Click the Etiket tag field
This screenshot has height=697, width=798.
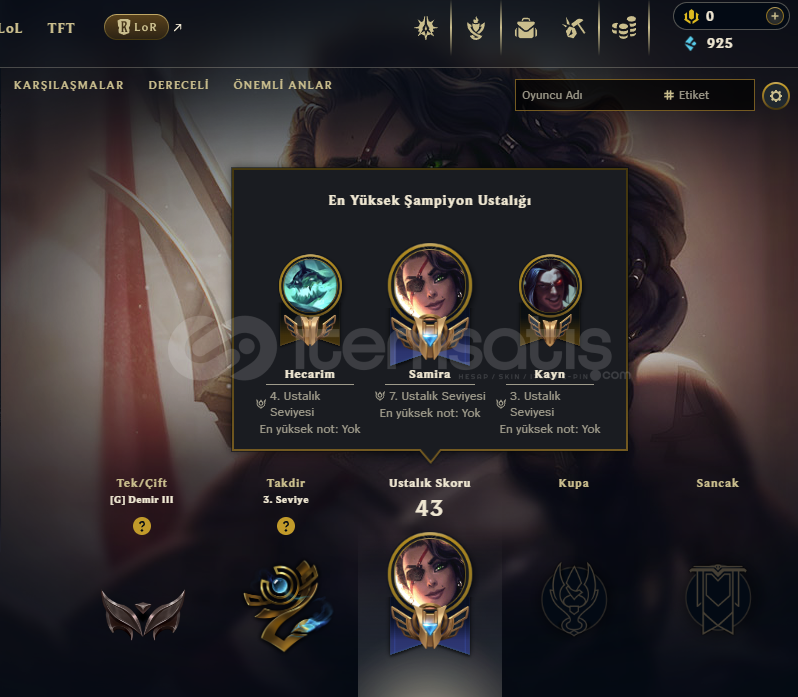[x=705, y=95]
